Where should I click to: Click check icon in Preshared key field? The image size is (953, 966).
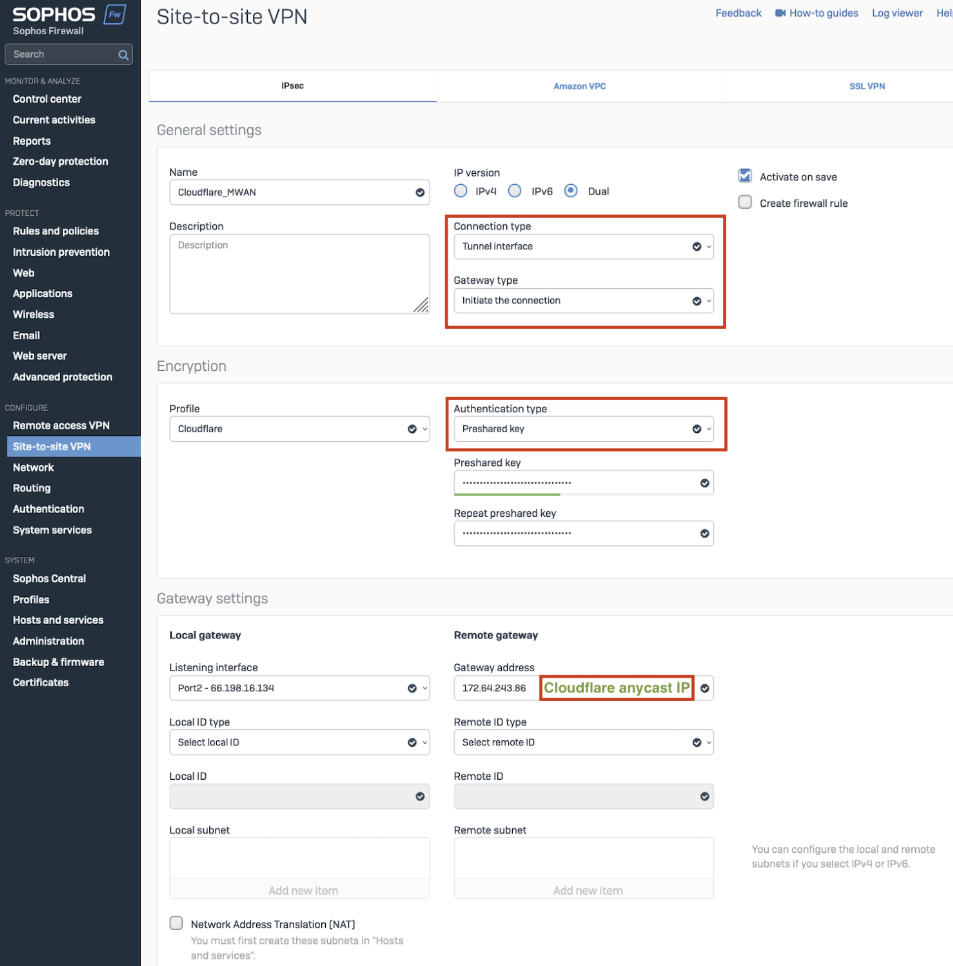point(704,483)
